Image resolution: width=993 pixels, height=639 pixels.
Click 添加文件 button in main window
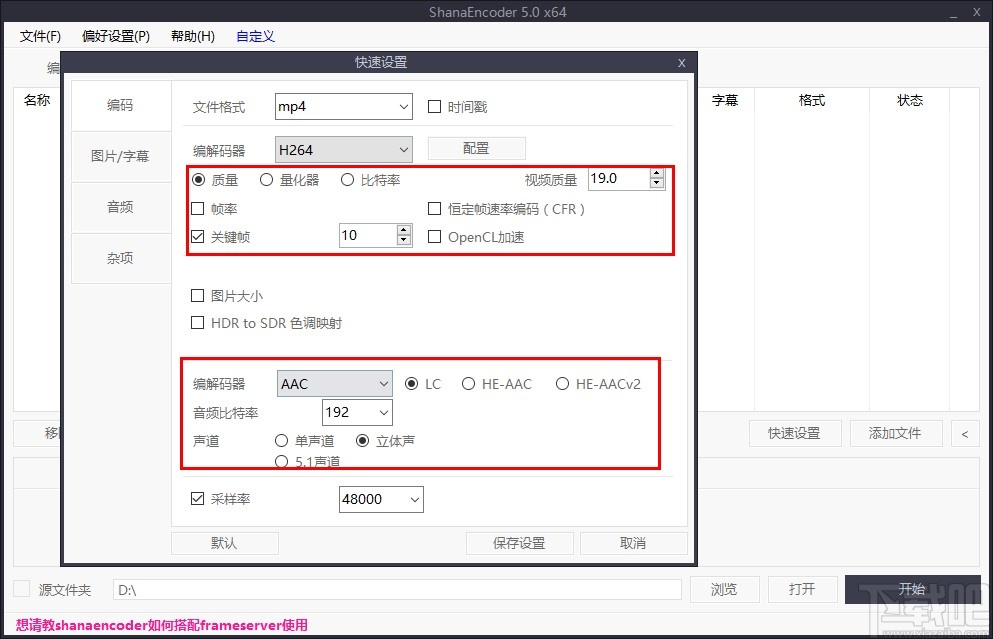point(895,433)
